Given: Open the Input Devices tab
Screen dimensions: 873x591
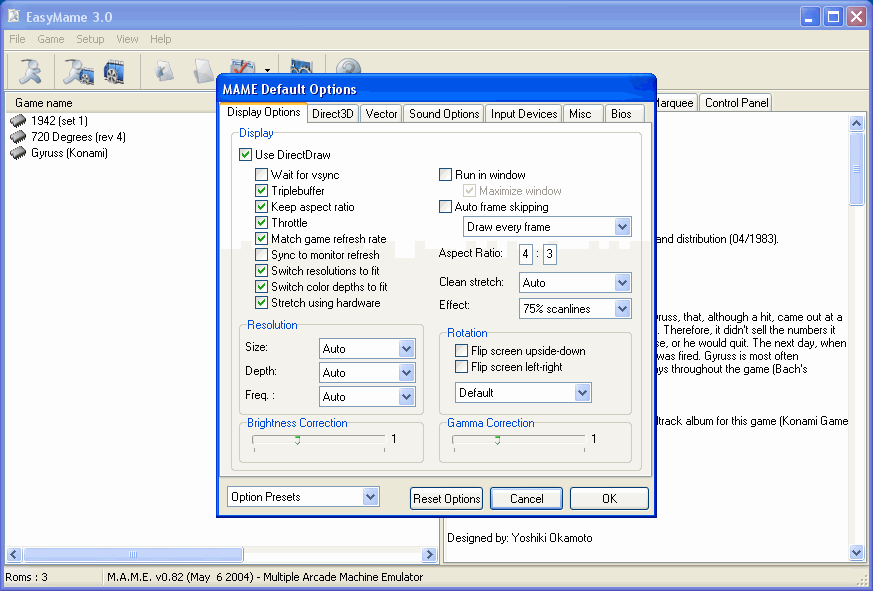Looking at the screenshot, I should (524, 114).
